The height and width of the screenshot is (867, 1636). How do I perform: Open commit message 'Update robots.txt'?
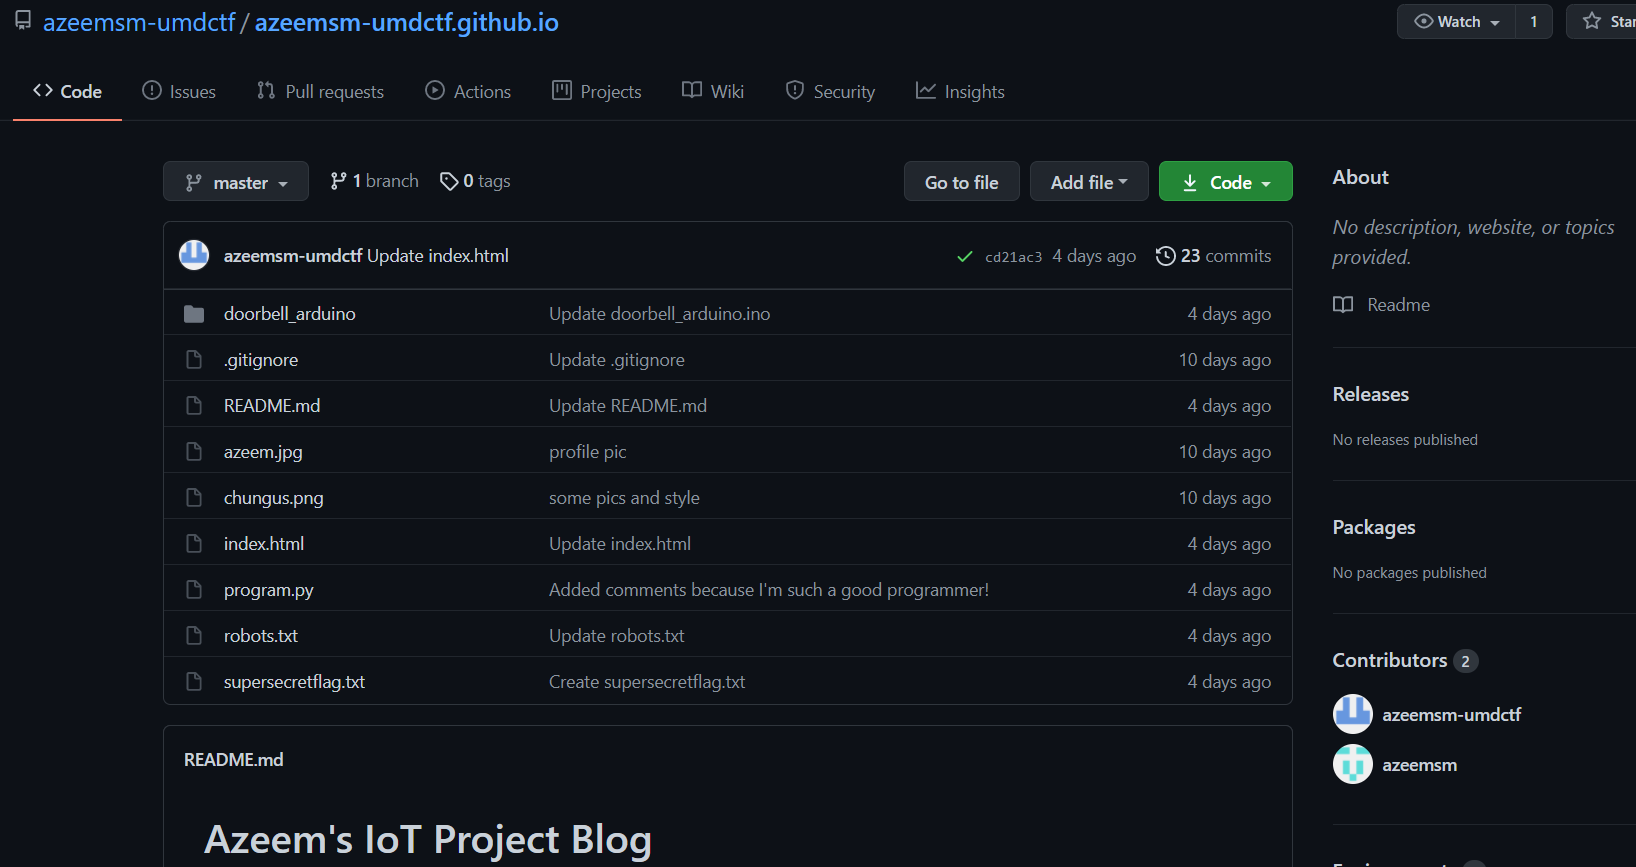click(x=617, y=636)
